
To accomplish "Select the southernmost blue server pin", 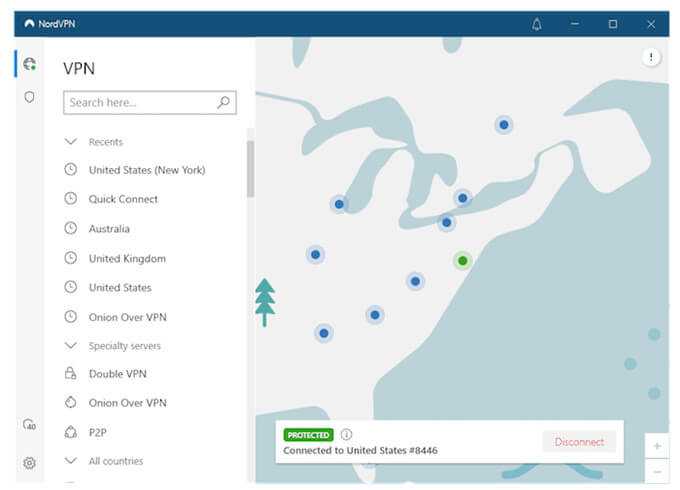I will 324,333.
